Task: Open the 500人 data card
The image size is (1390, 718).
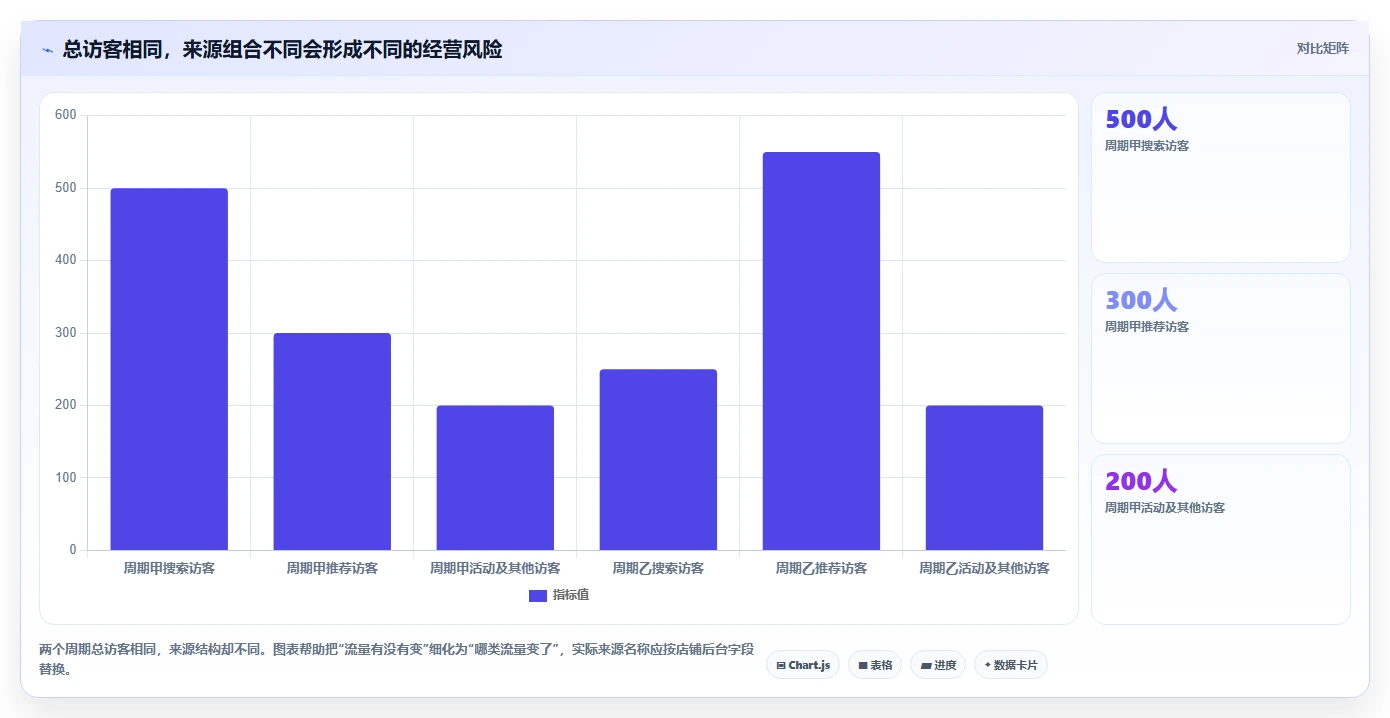Action: 1221,178
